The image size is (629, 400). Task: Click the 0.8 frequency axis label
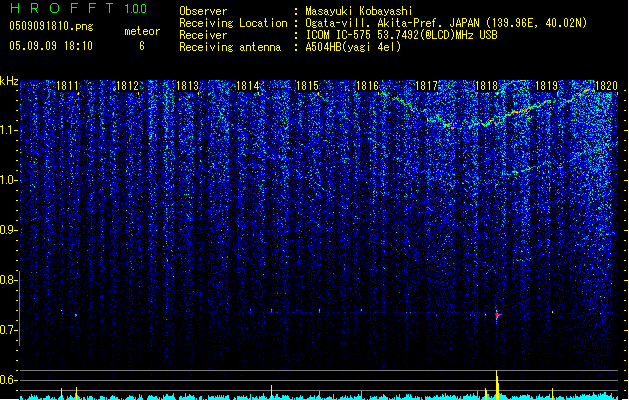[x=9, y=280]
